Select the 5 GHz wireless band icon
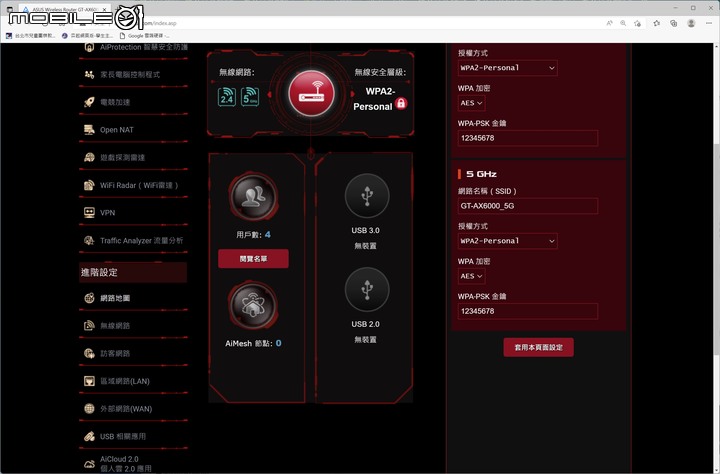Image resolution: width=720 pixels, height=474 pixels. pos(250,97)
